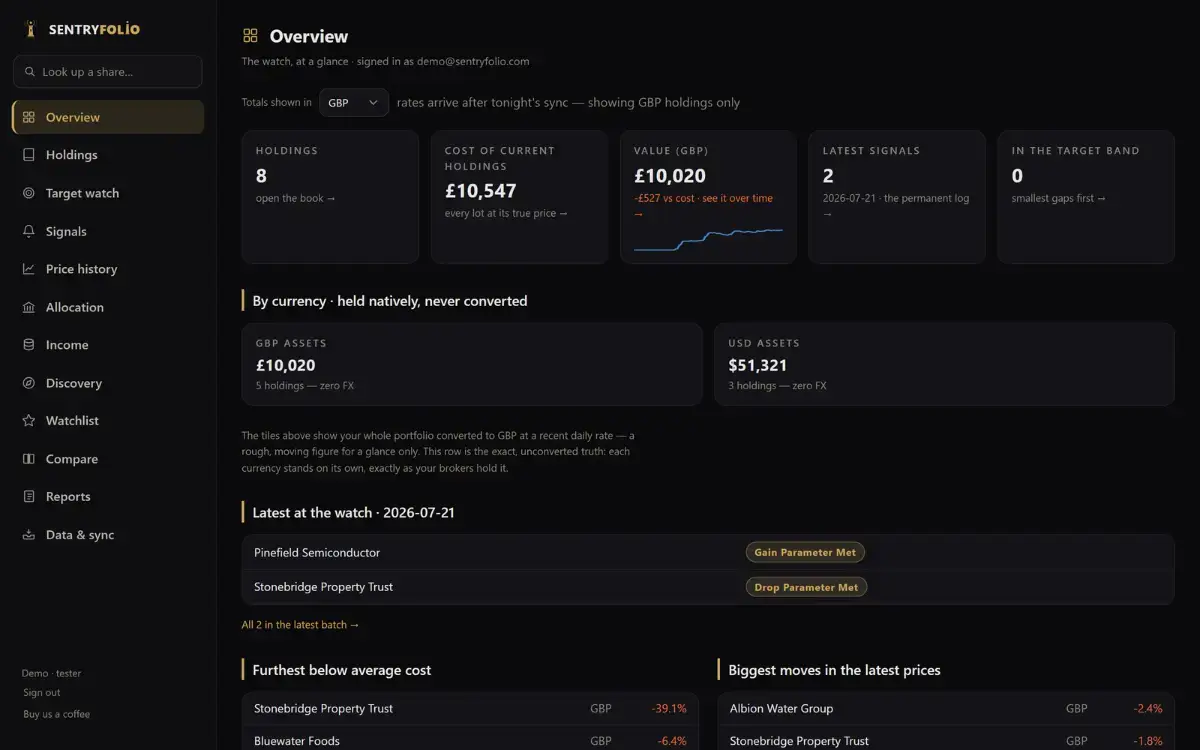Click the Holdings book icon in sidebar
Image resolution: width=1200 pixels, height=750 pixels.
28,155
